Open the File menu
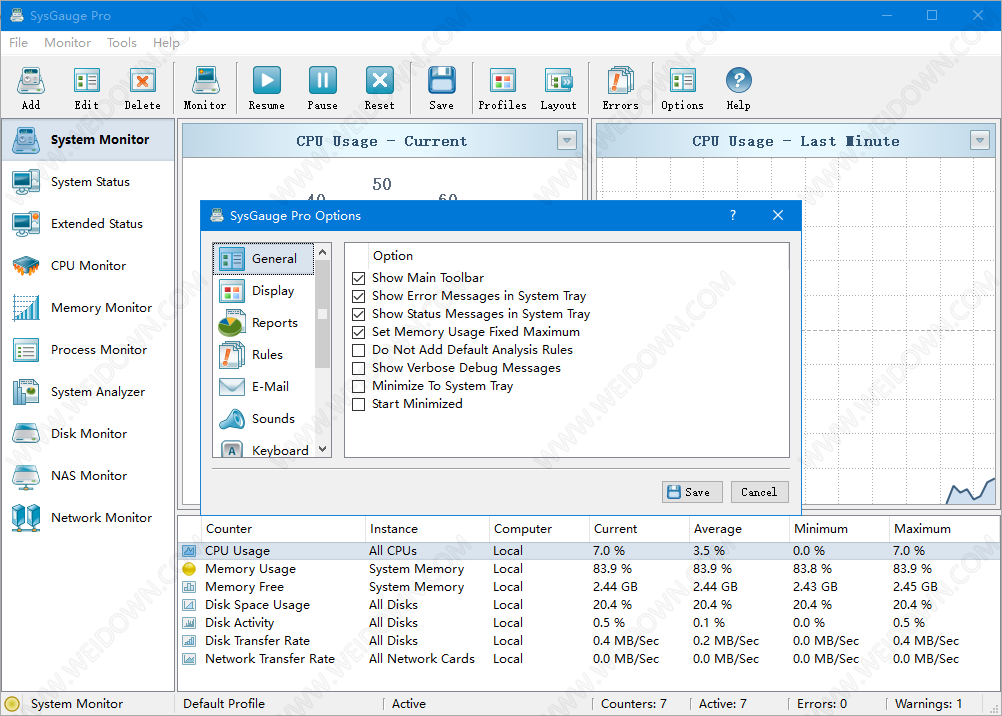Screen dimensions: 1002x716 coord(19,43)
